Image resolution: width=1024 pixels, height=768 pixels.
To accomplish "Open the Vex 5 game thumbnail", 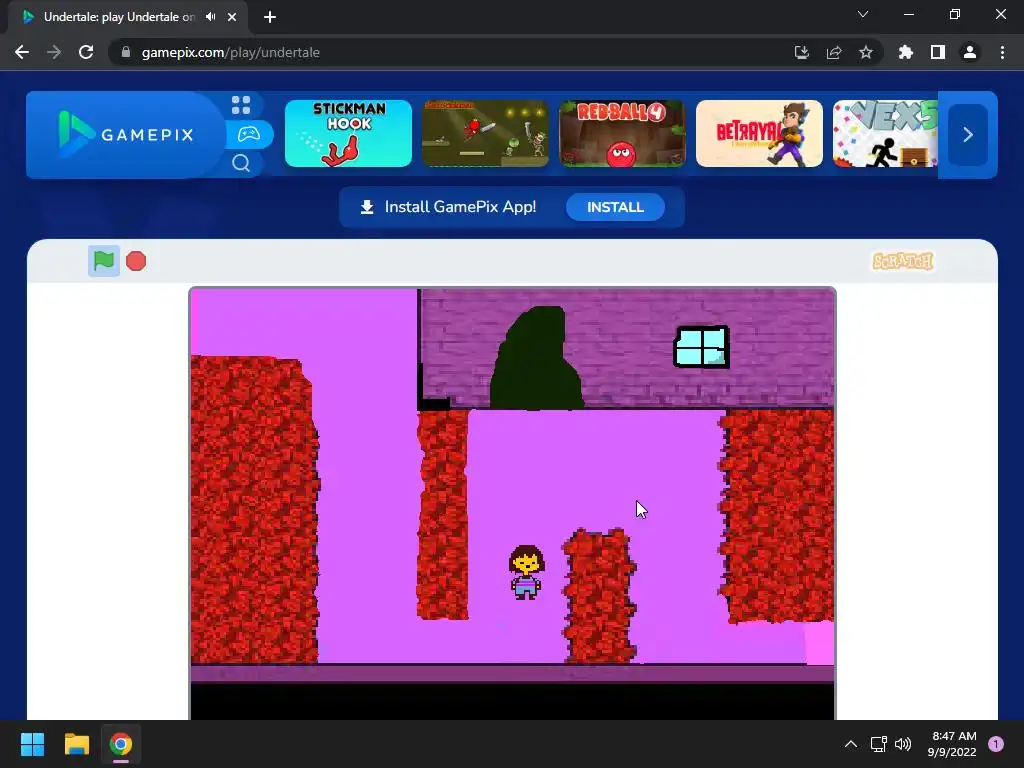I will pos(885,134).
